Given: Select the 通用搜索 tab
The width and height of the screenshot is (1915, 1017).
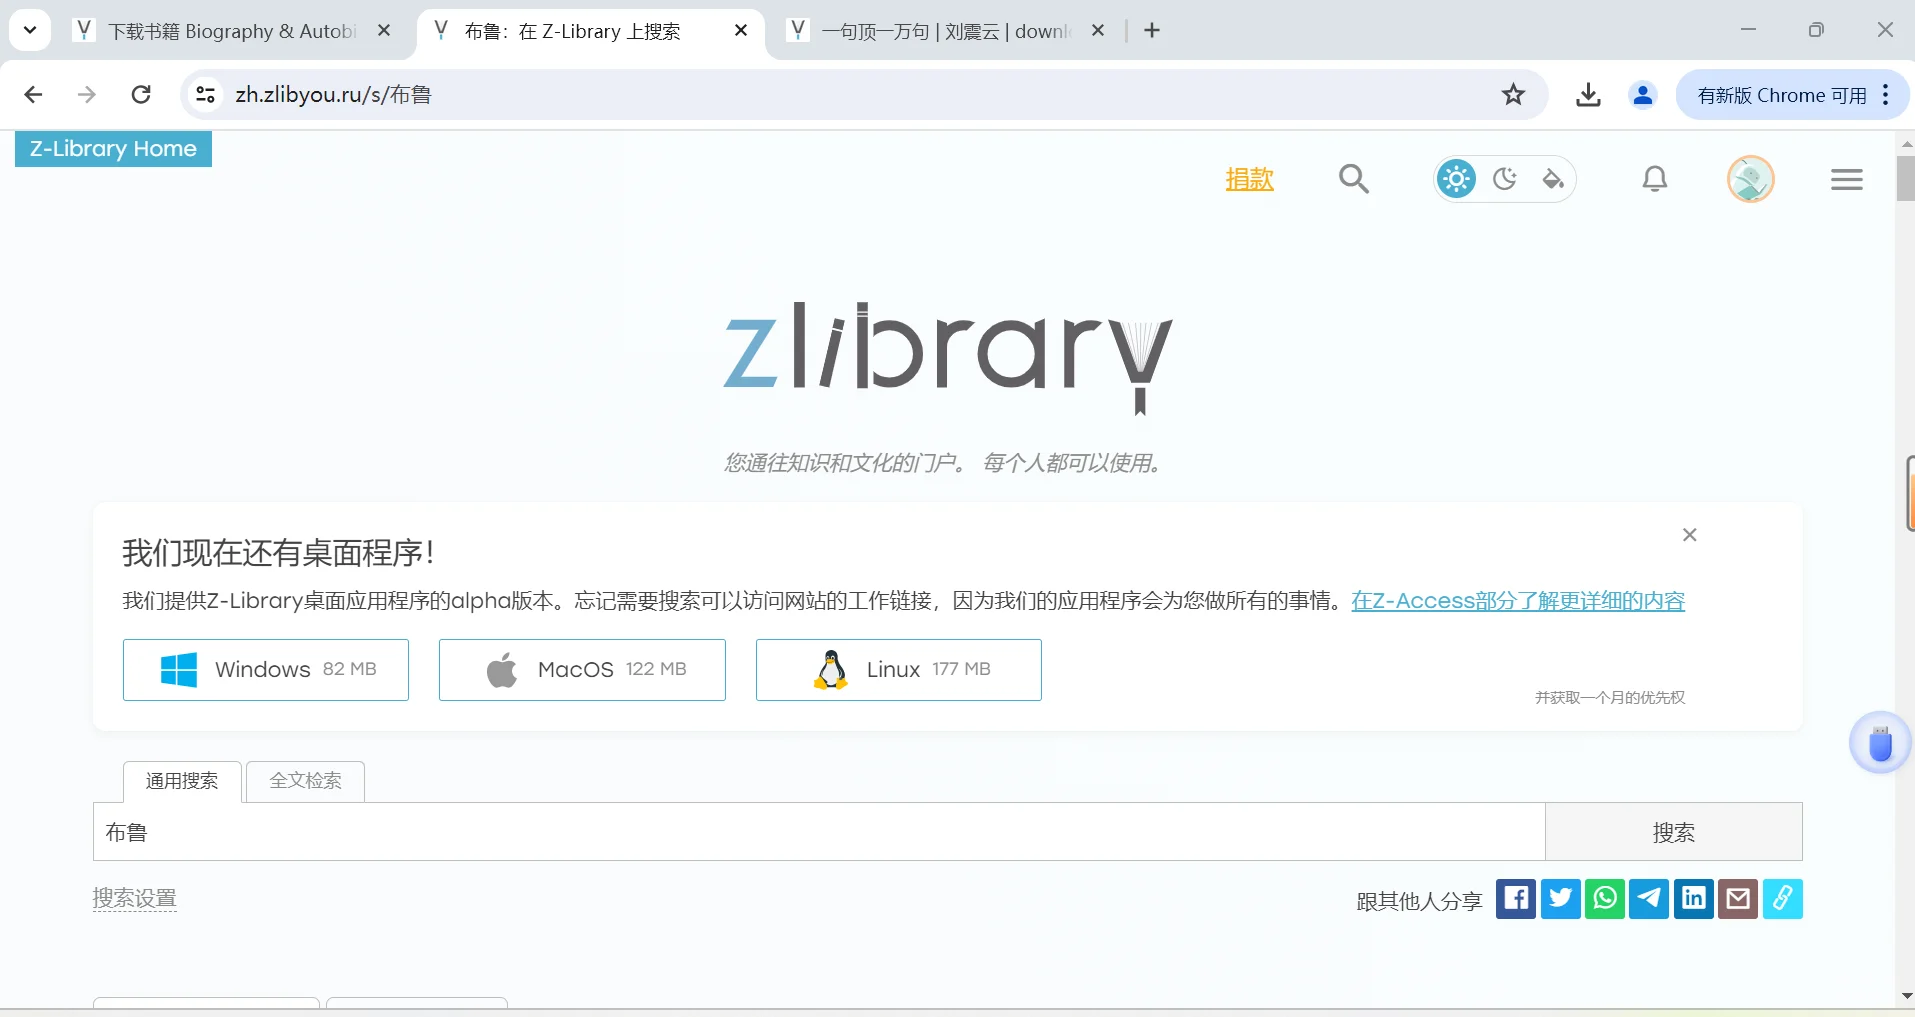Looking at the screenshot, I should [x=182, y=781].
